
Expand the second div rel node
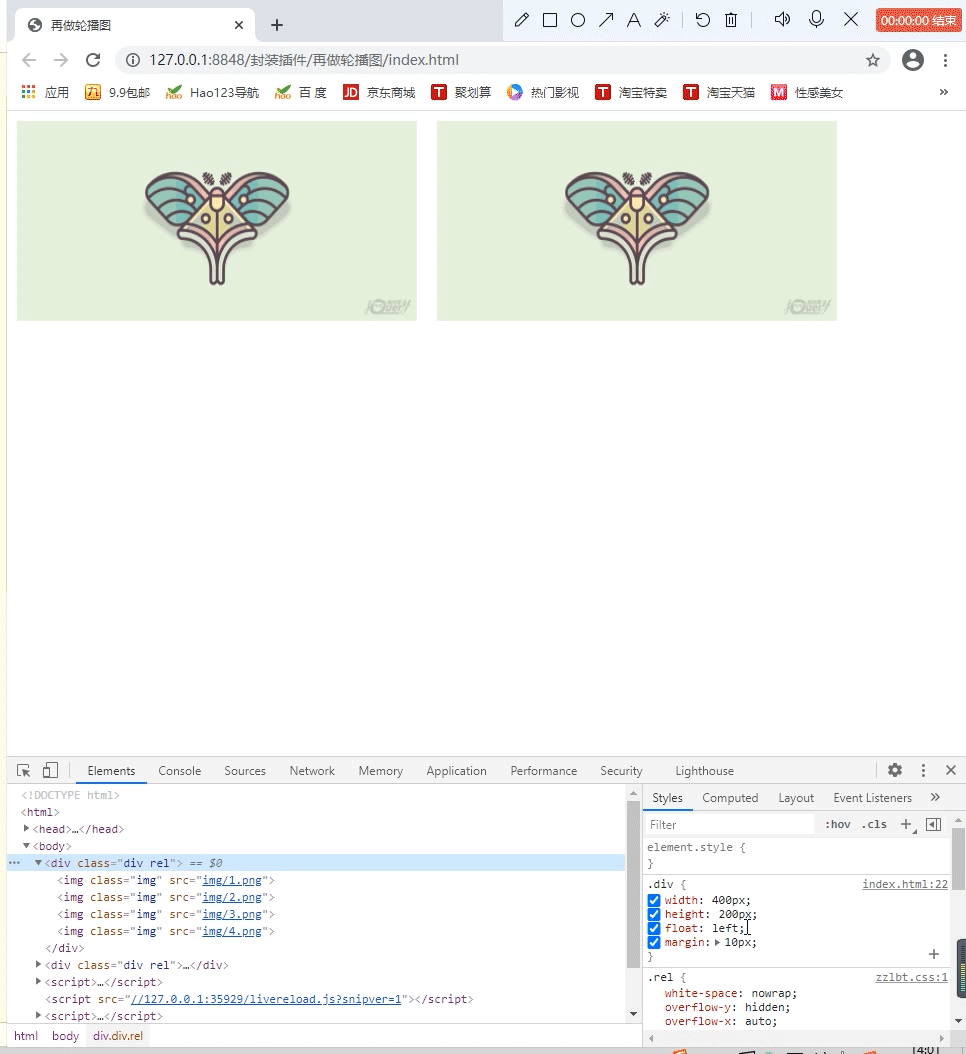coord(38,965)
